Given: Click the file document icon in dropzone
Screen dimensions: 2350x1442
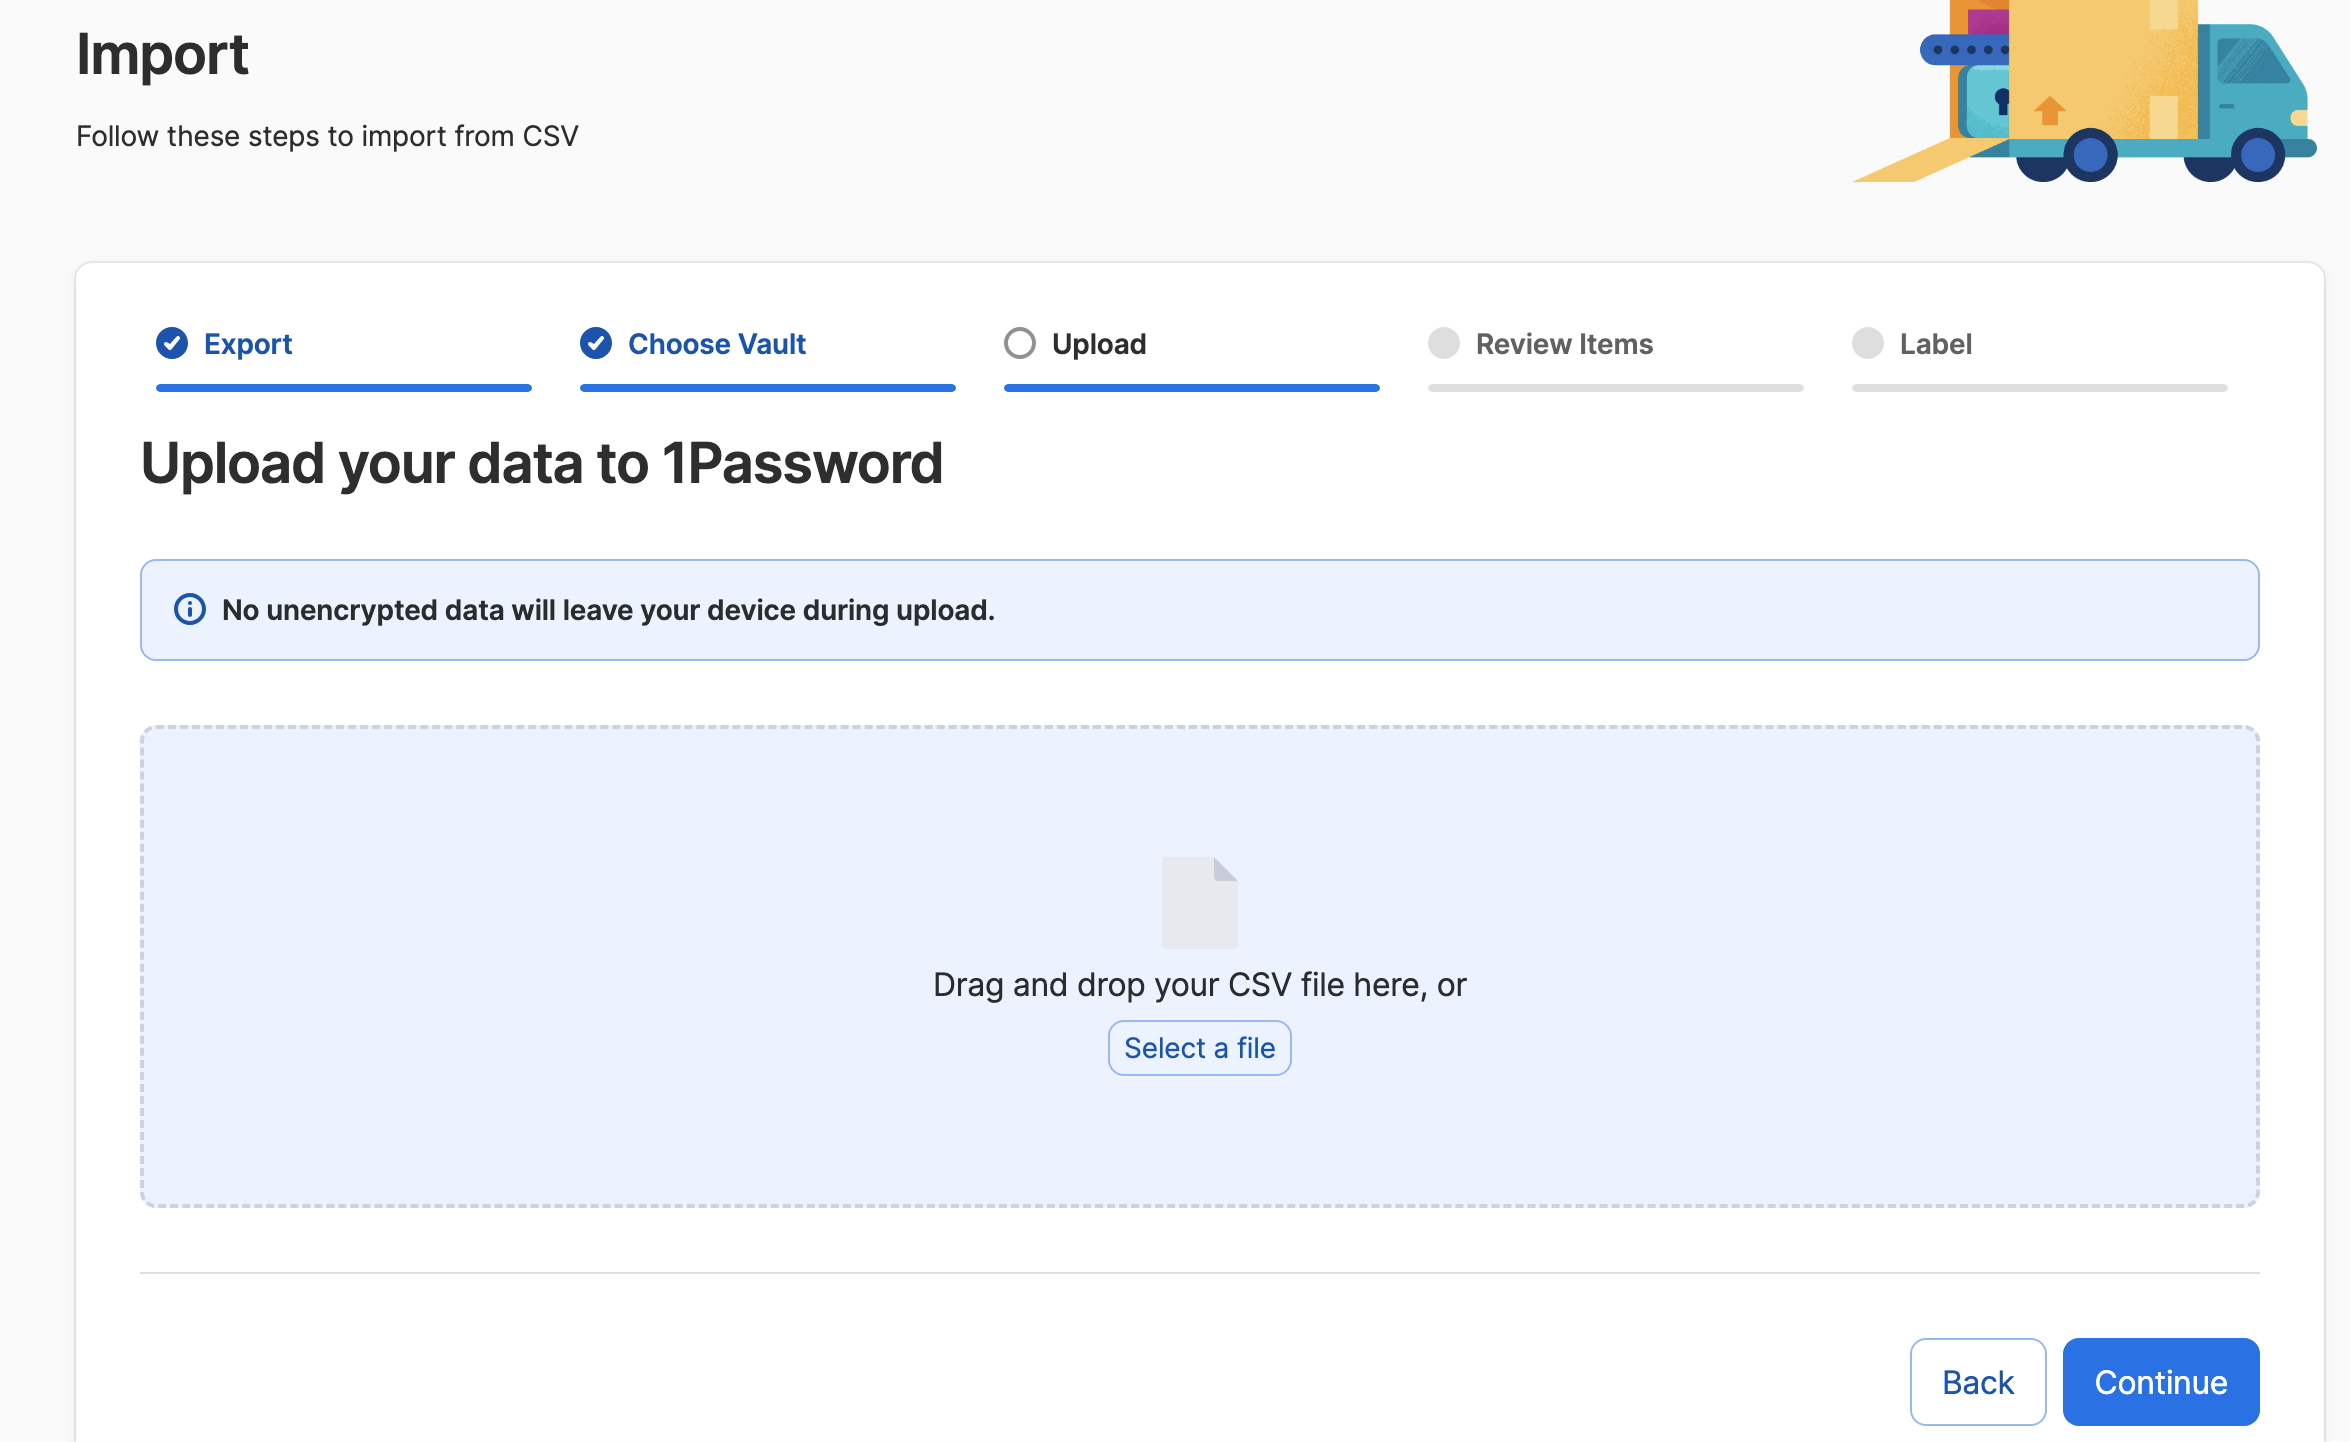Looking at the screenshot, I should 1199,902.
